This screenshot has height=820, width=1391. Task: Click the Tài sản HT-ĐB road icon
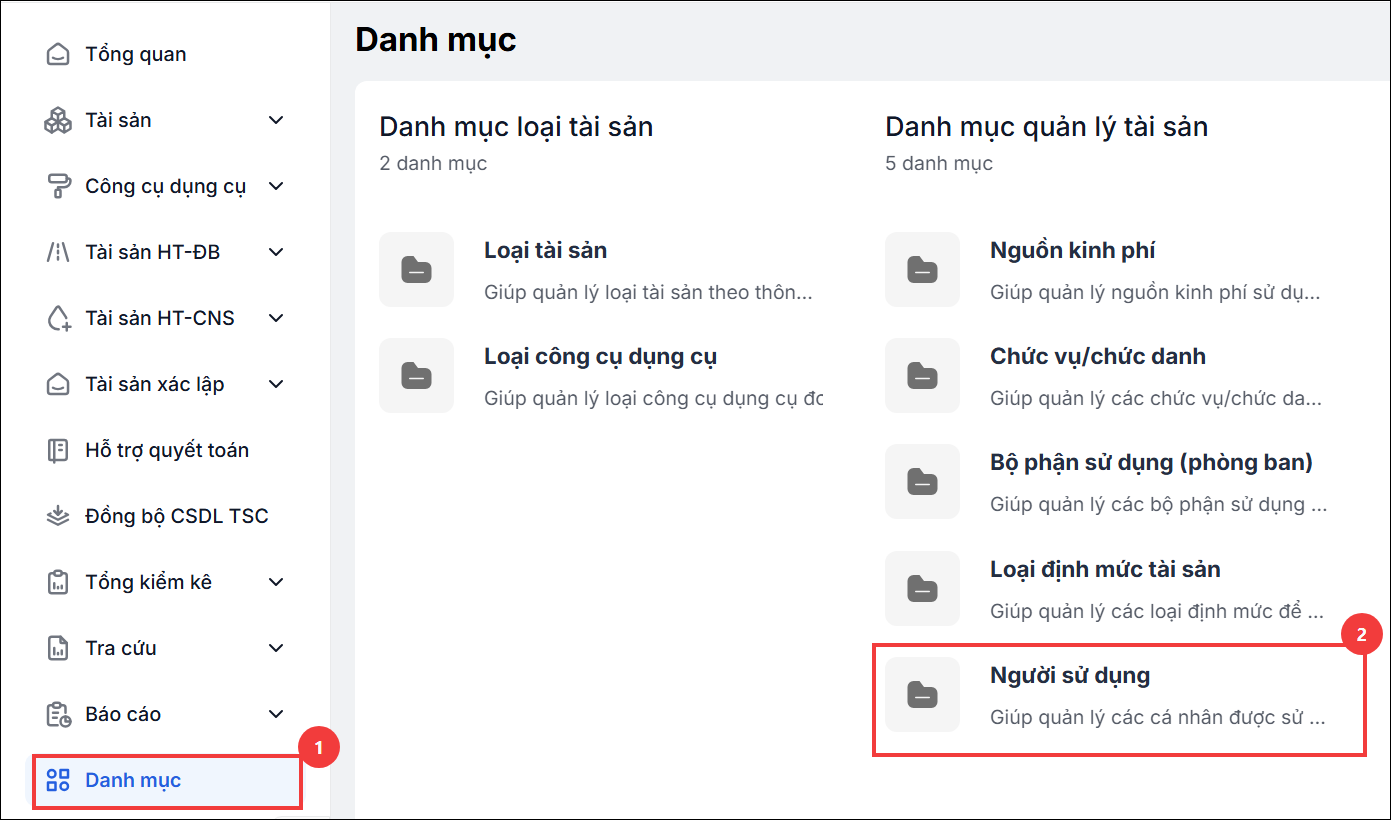tap(58, 252)
